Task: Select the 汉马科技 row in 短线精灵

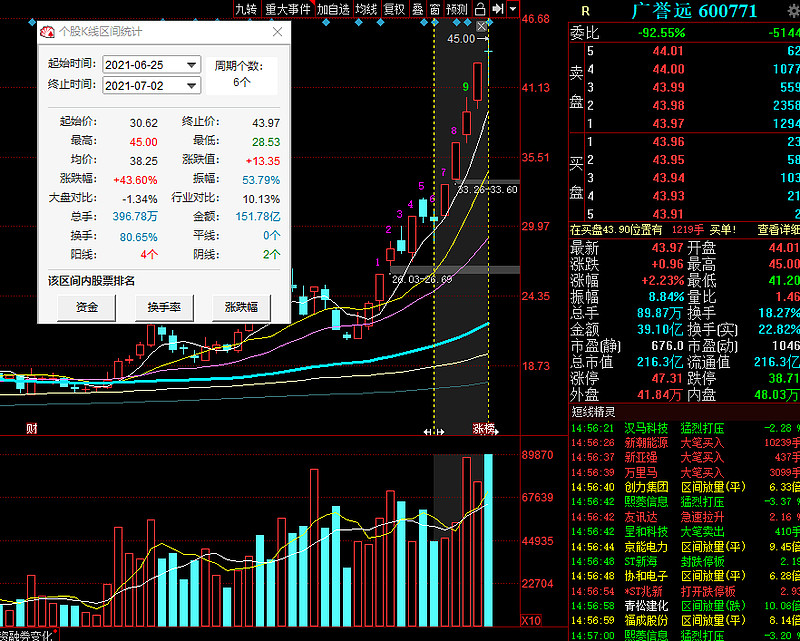Action: pyautogui.click(x=685, y=428)
